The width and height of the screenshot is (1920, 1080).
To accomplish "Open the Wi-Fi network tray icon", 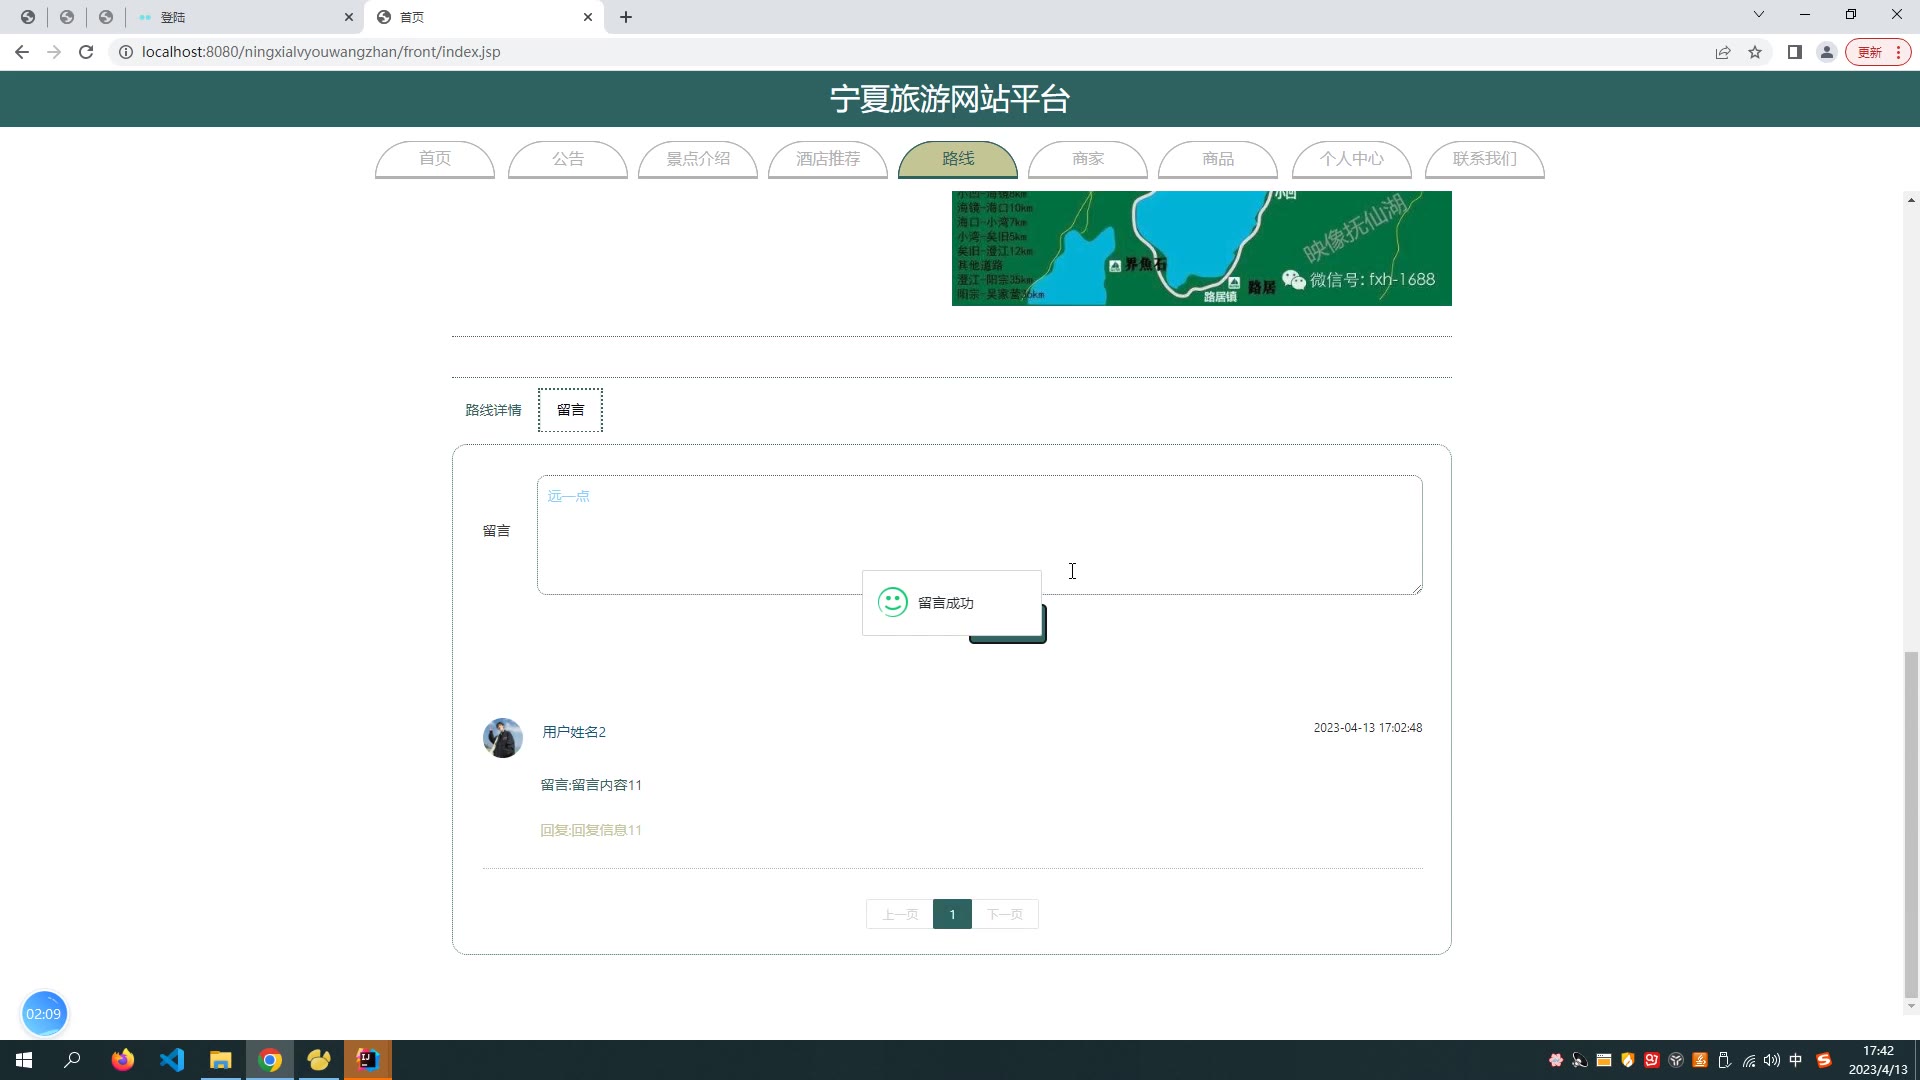I will pyautogui.click(x=1748, y=1060).
